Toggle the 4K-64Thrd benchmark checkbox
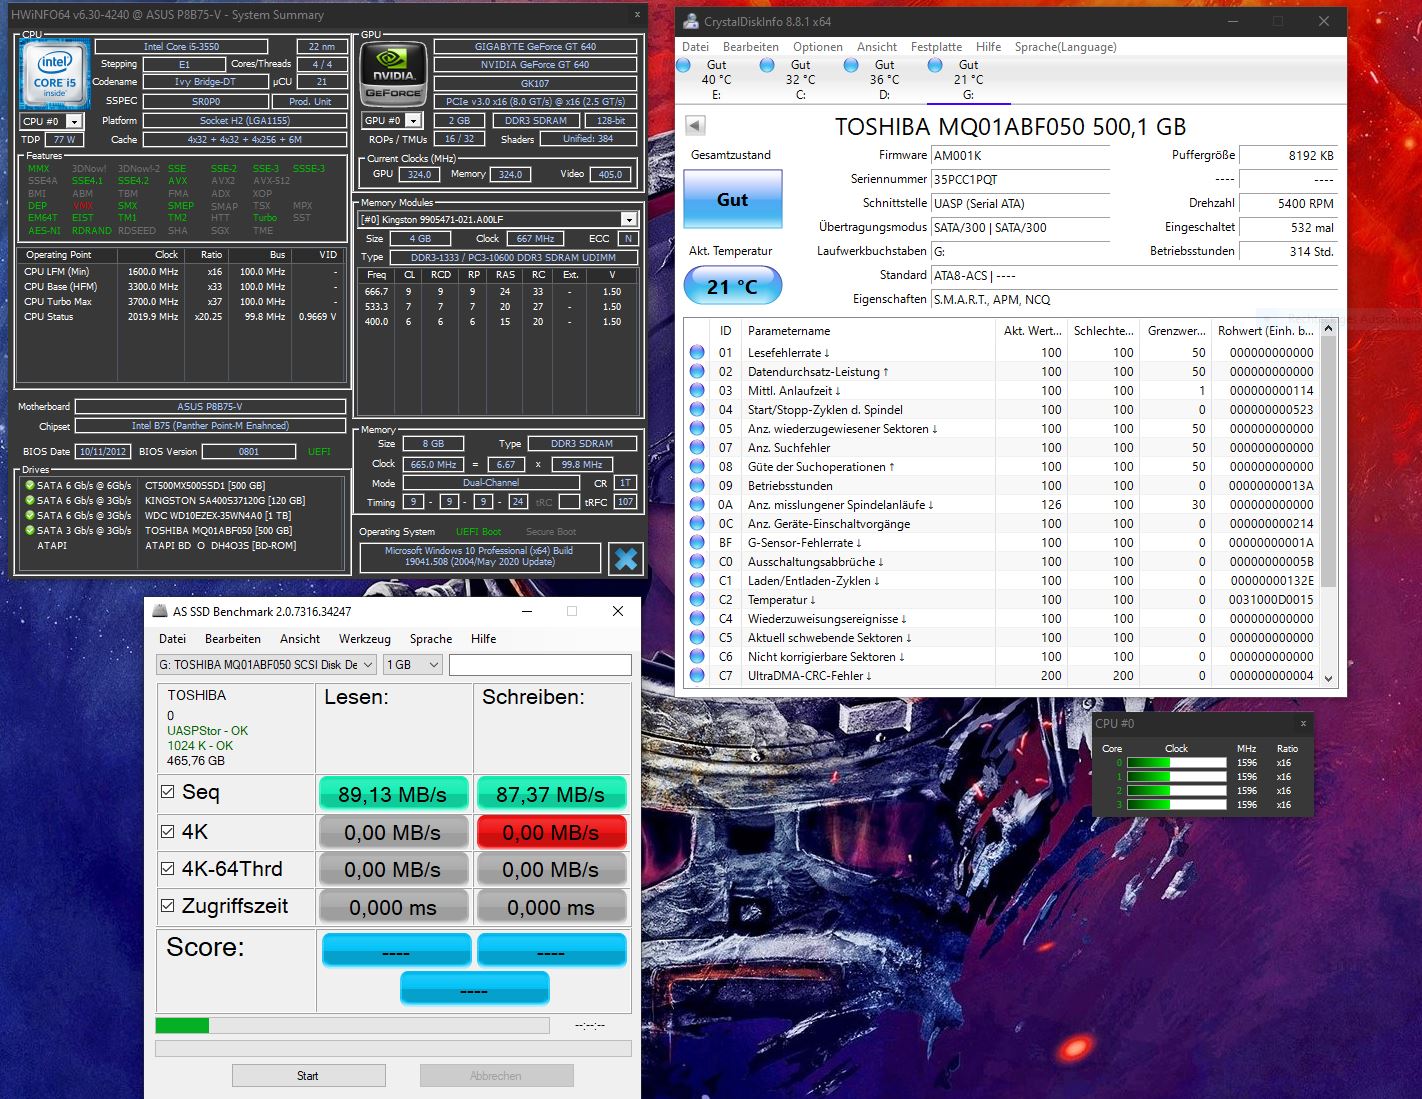This screenshot has width=1422, height=1099. [x=168, y=868]
